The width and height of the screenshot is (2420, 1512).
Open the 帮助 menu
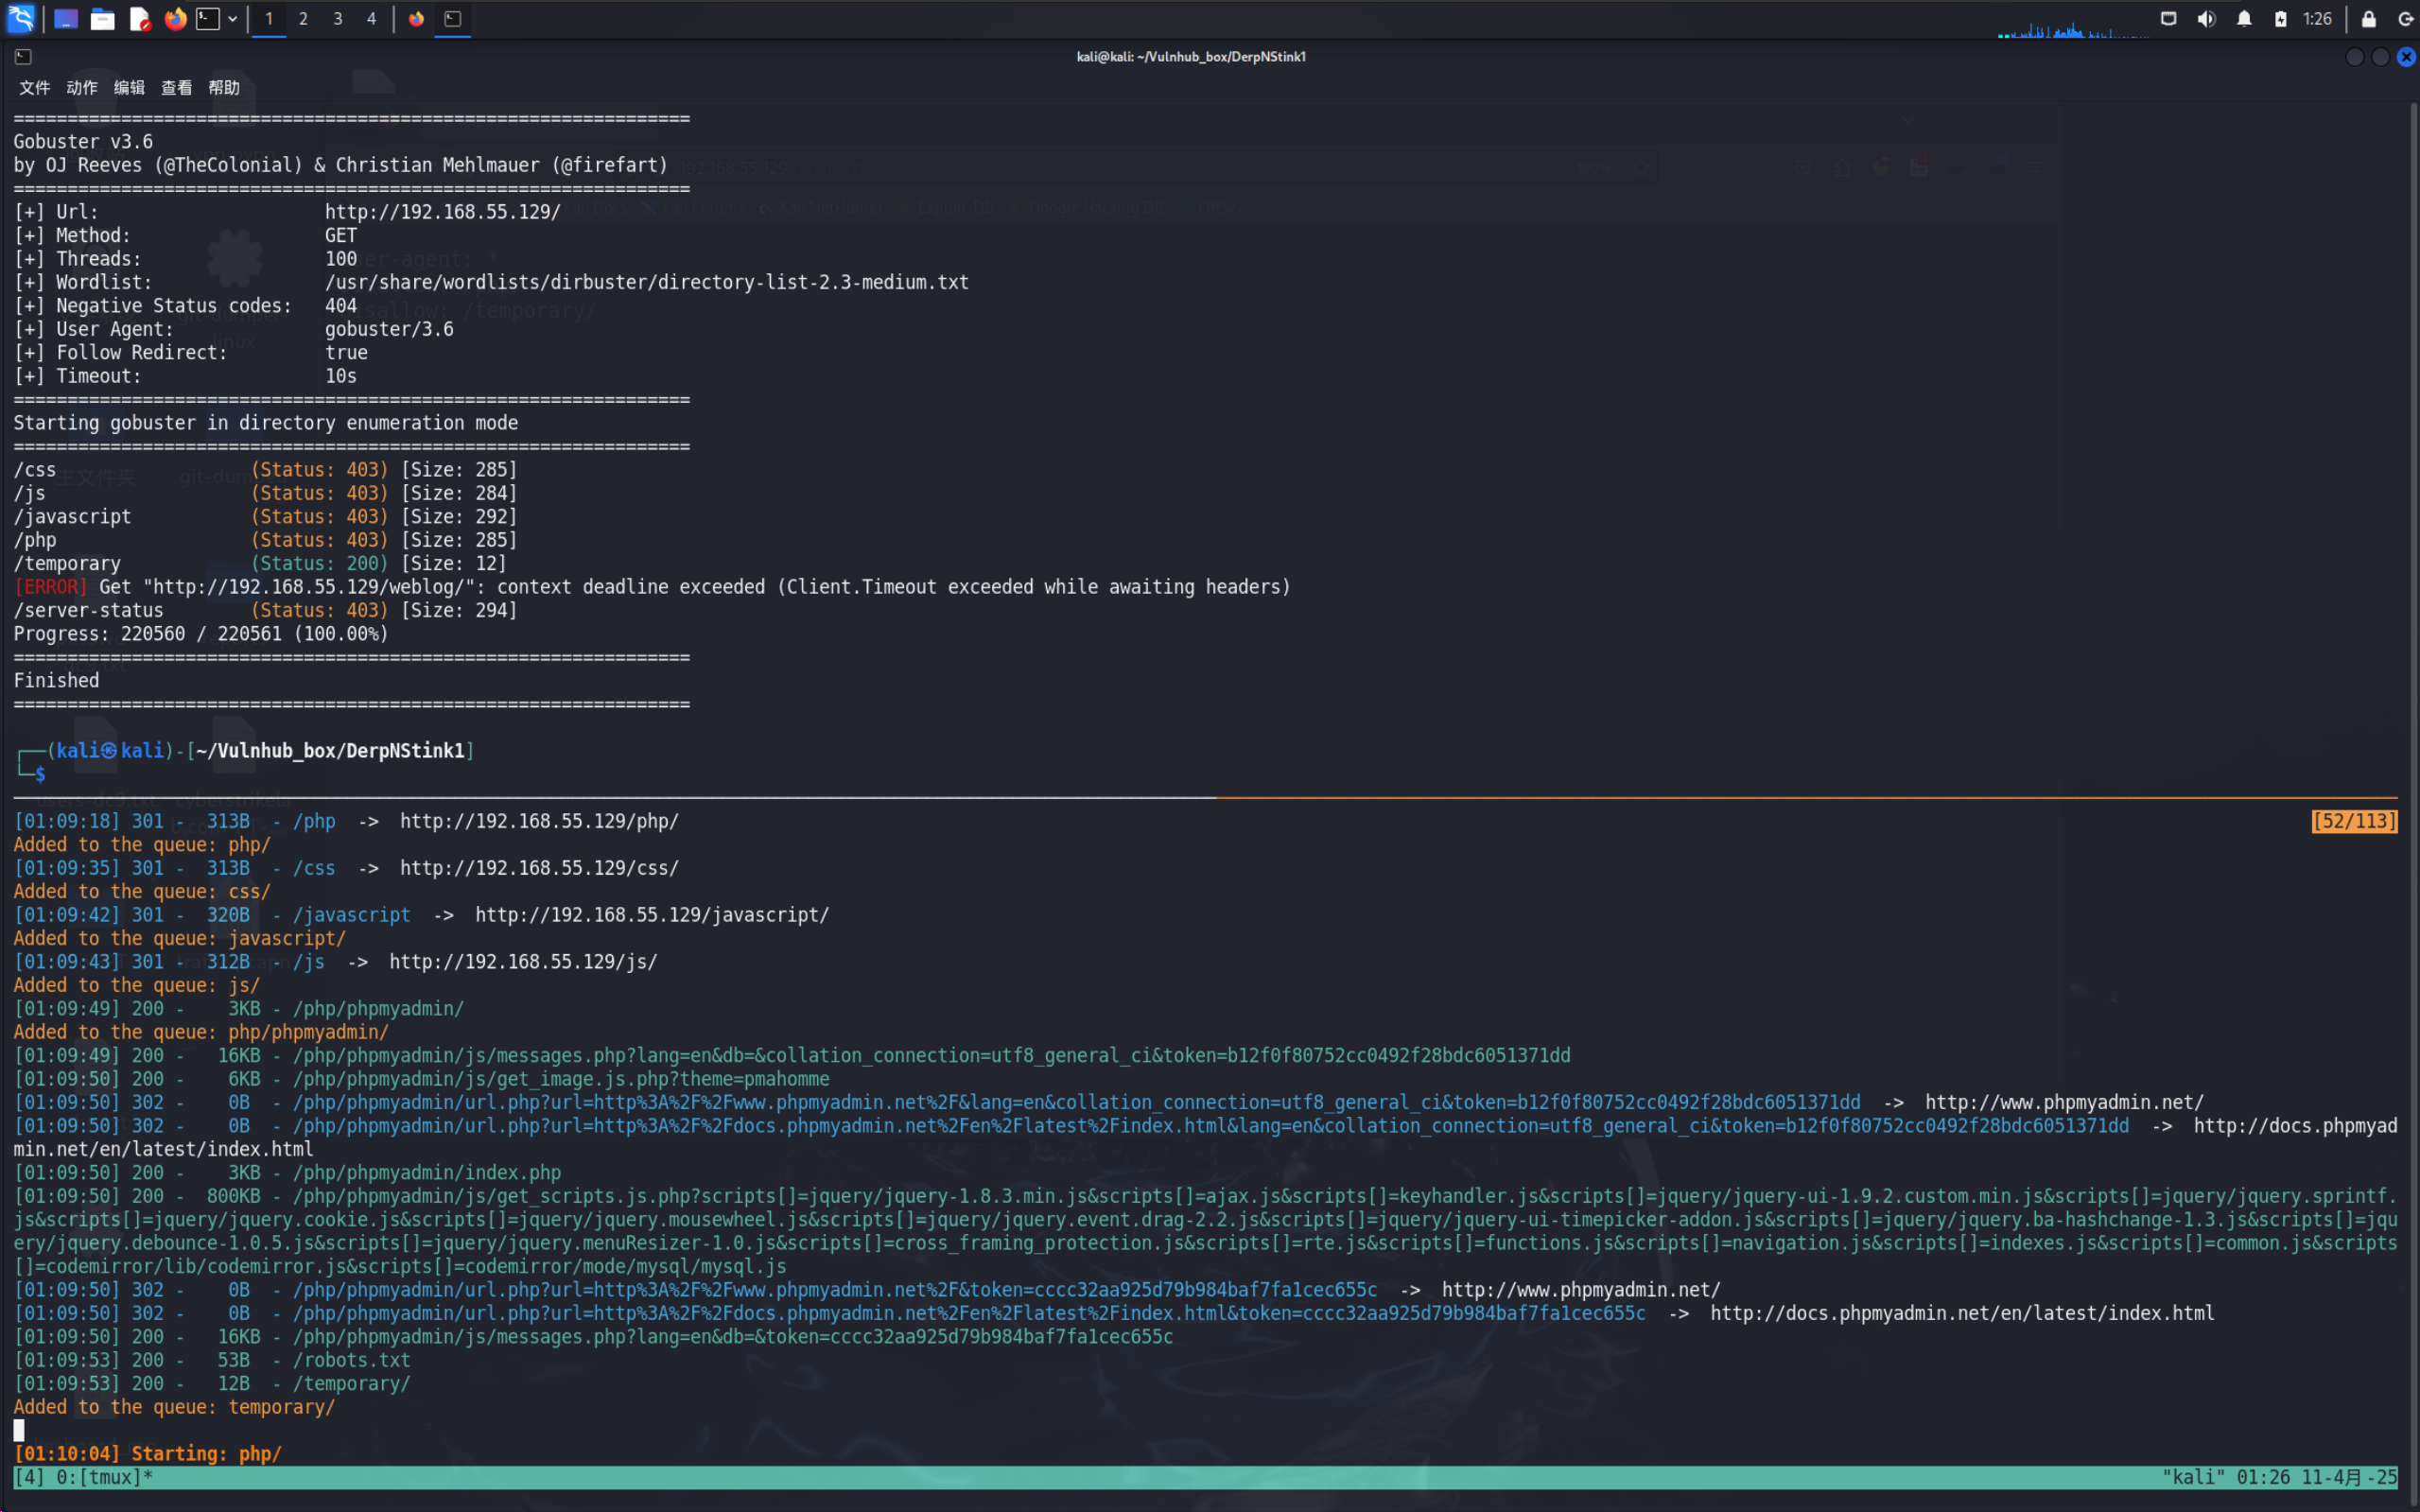click(224, 88)
